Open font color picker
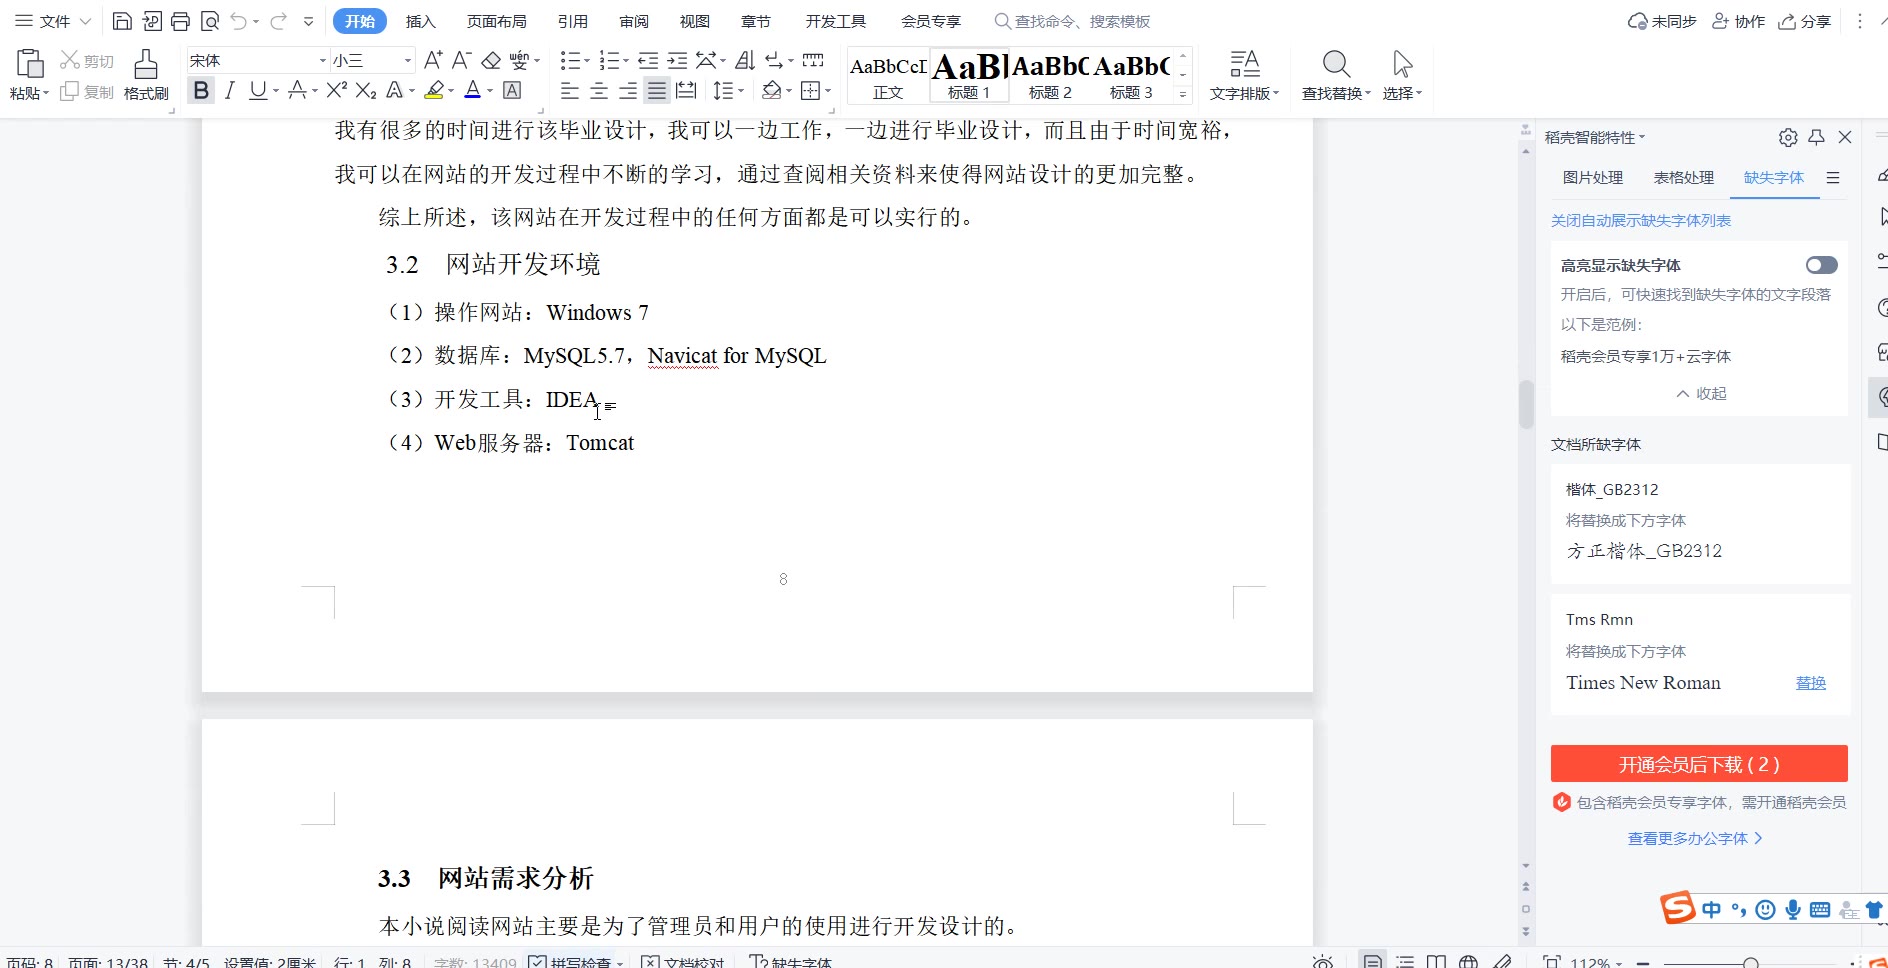Image resolution: width=1888 pixels, height=968 pixels. [x=490, y=91]
